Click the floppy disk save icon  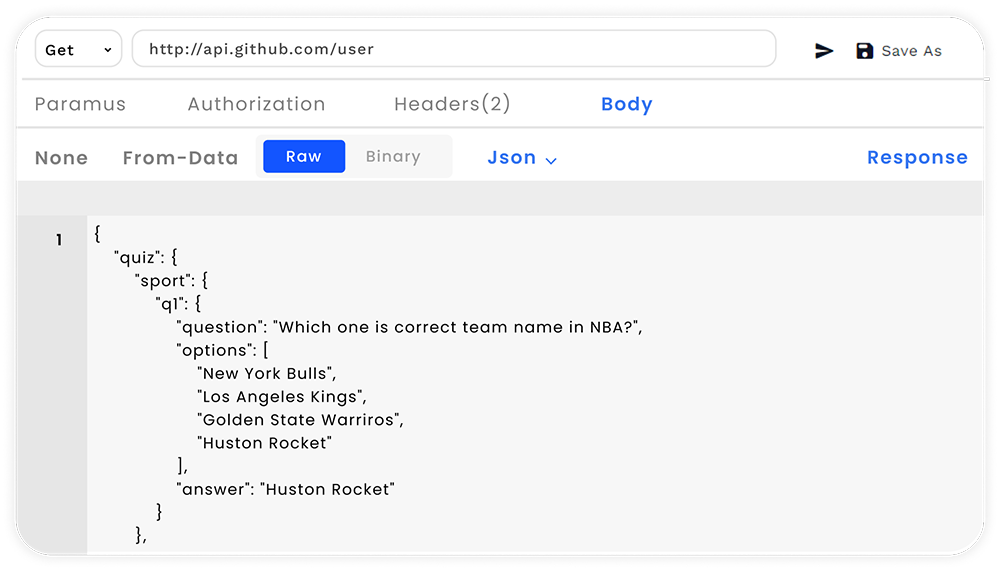pos(865,51)
